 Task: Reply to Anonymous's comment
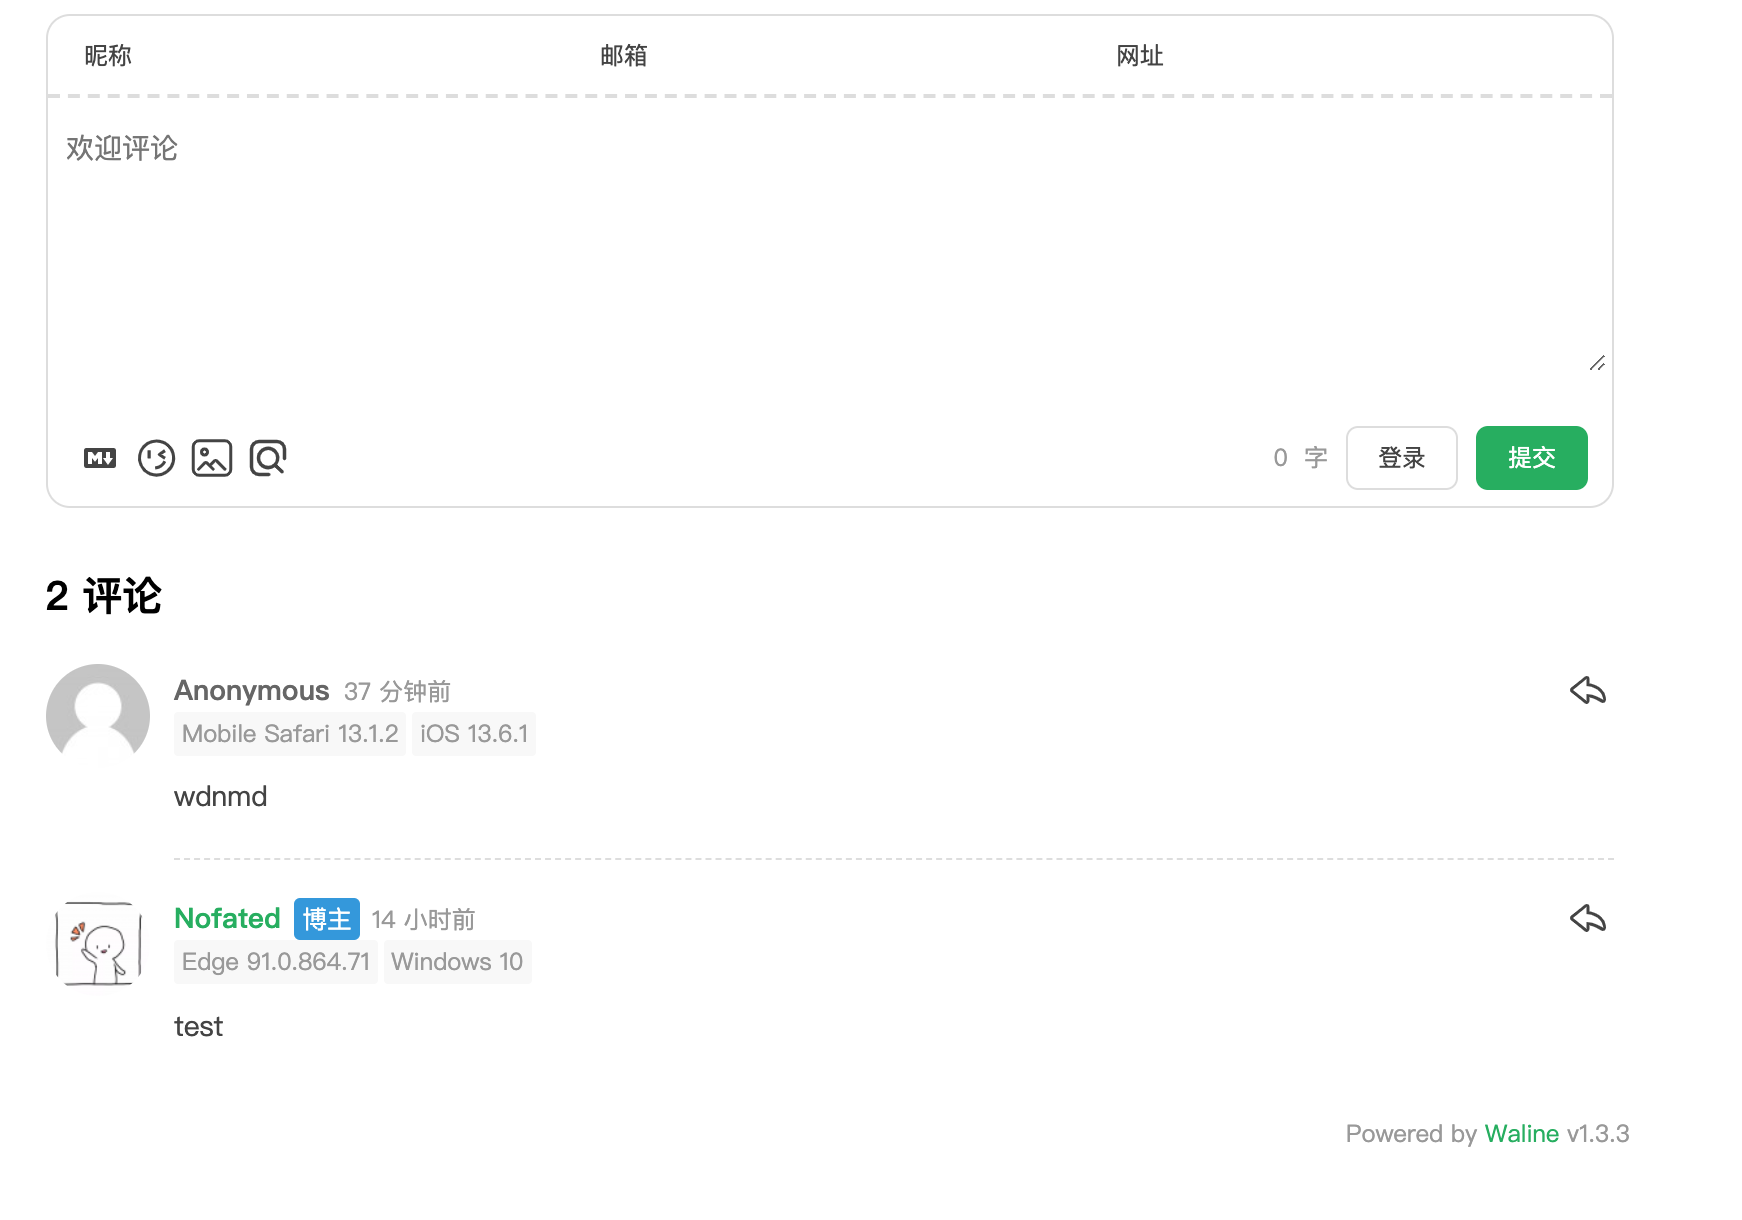point(1589,689)
